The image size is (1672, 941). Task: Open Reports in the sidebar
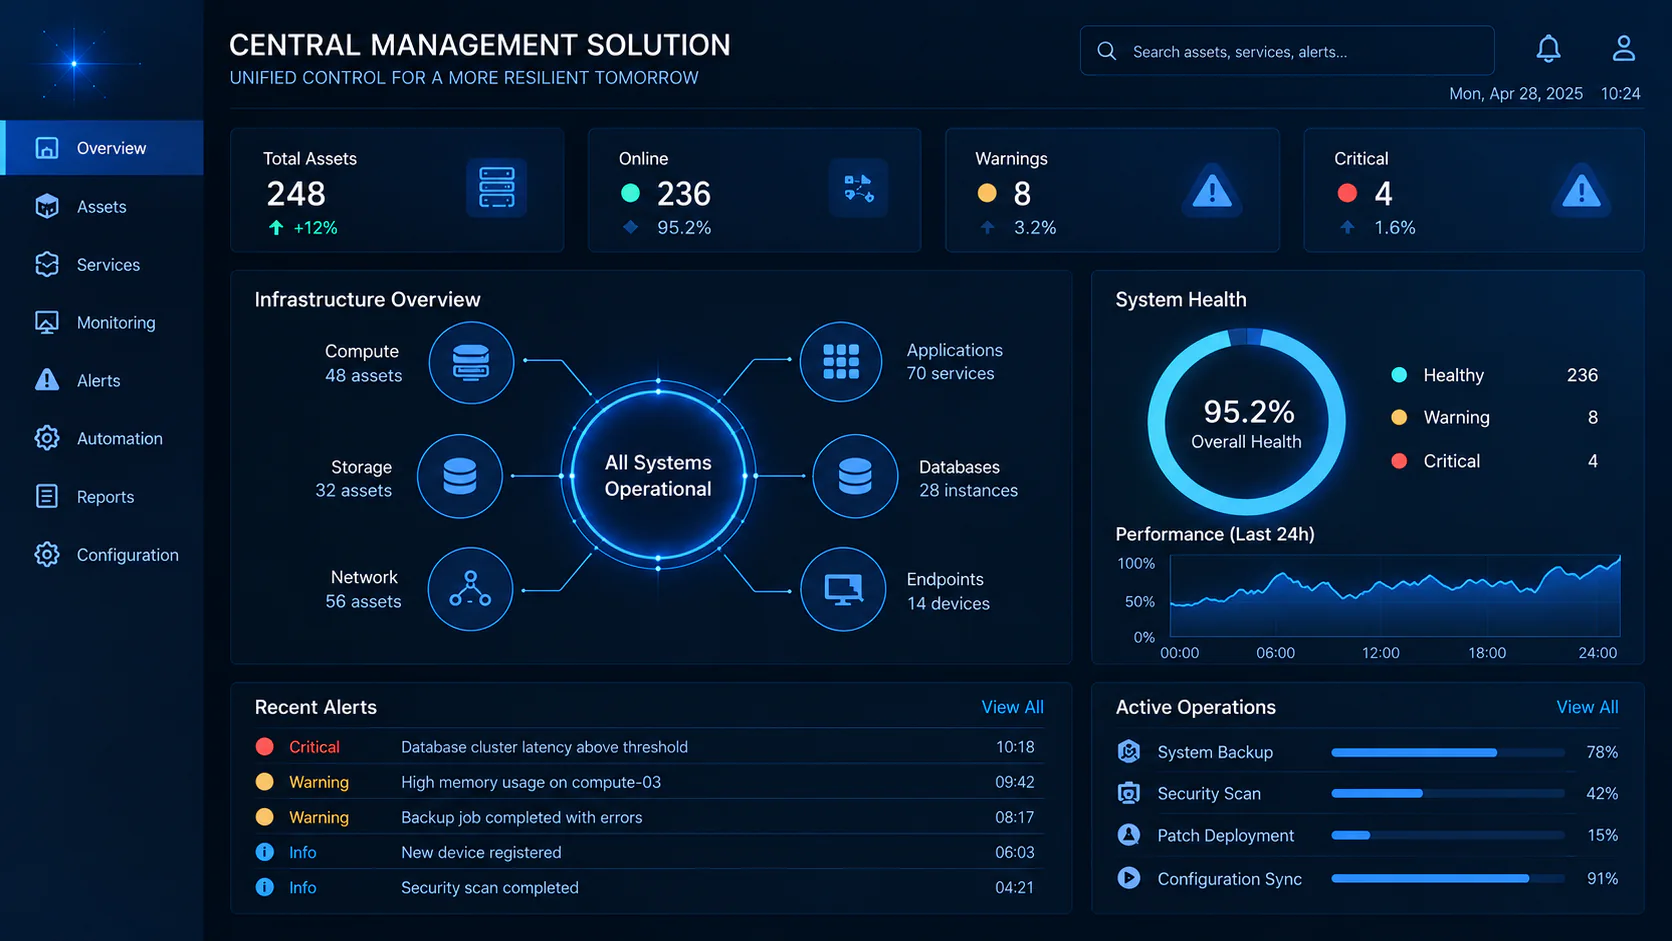pyautogui.click(x=102, y=496)
